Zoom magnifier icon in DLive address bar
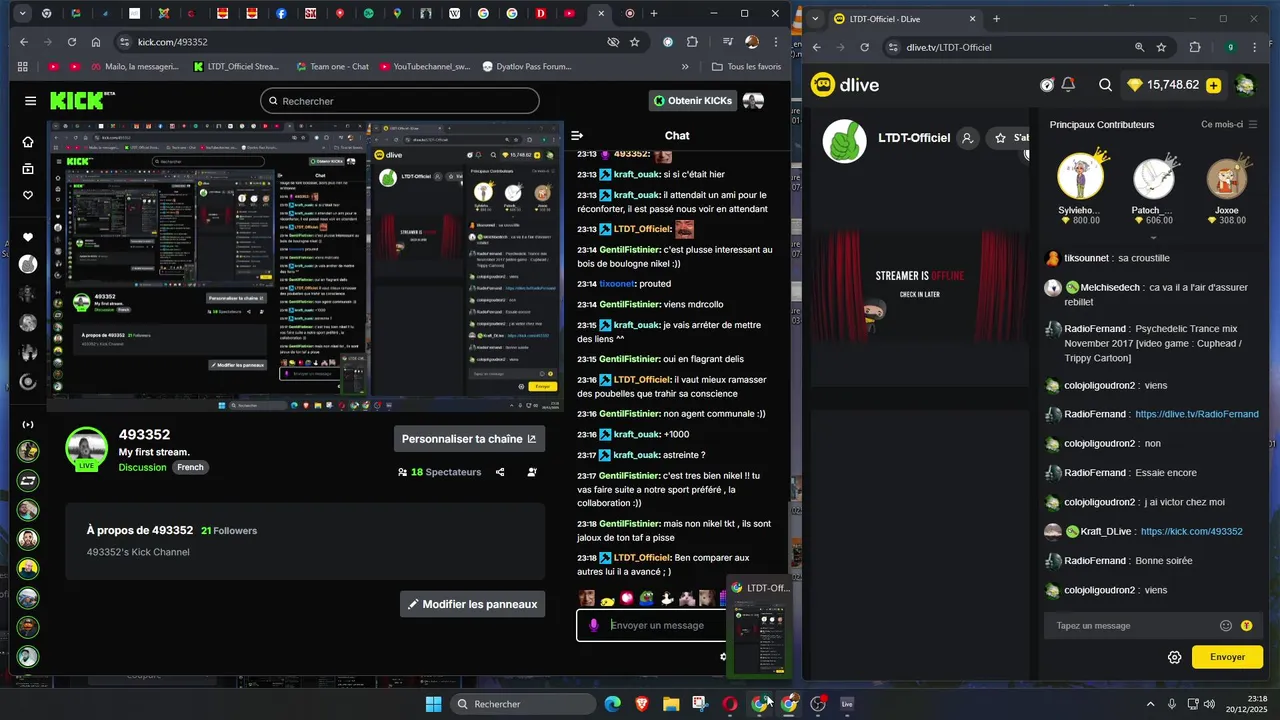The height and width of the screenshot is (720, 1280). pyautogui.click(x=1139, y=47)
